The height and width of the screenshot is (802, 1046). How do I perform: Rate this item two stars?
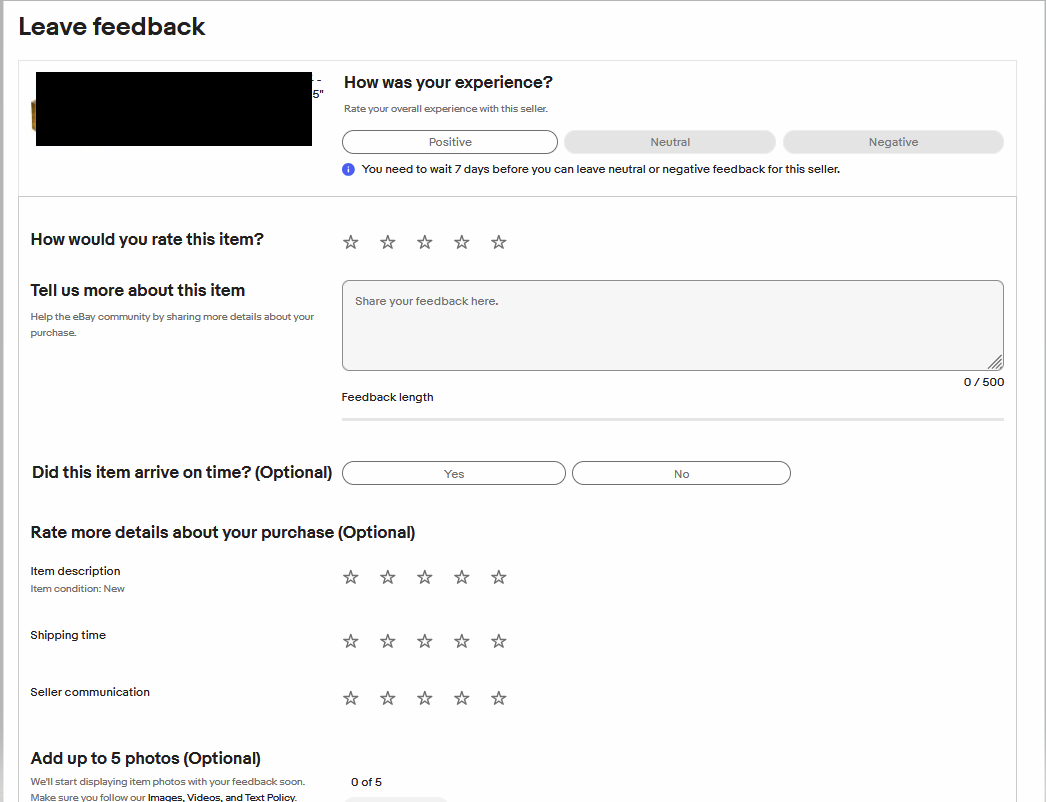388,242
